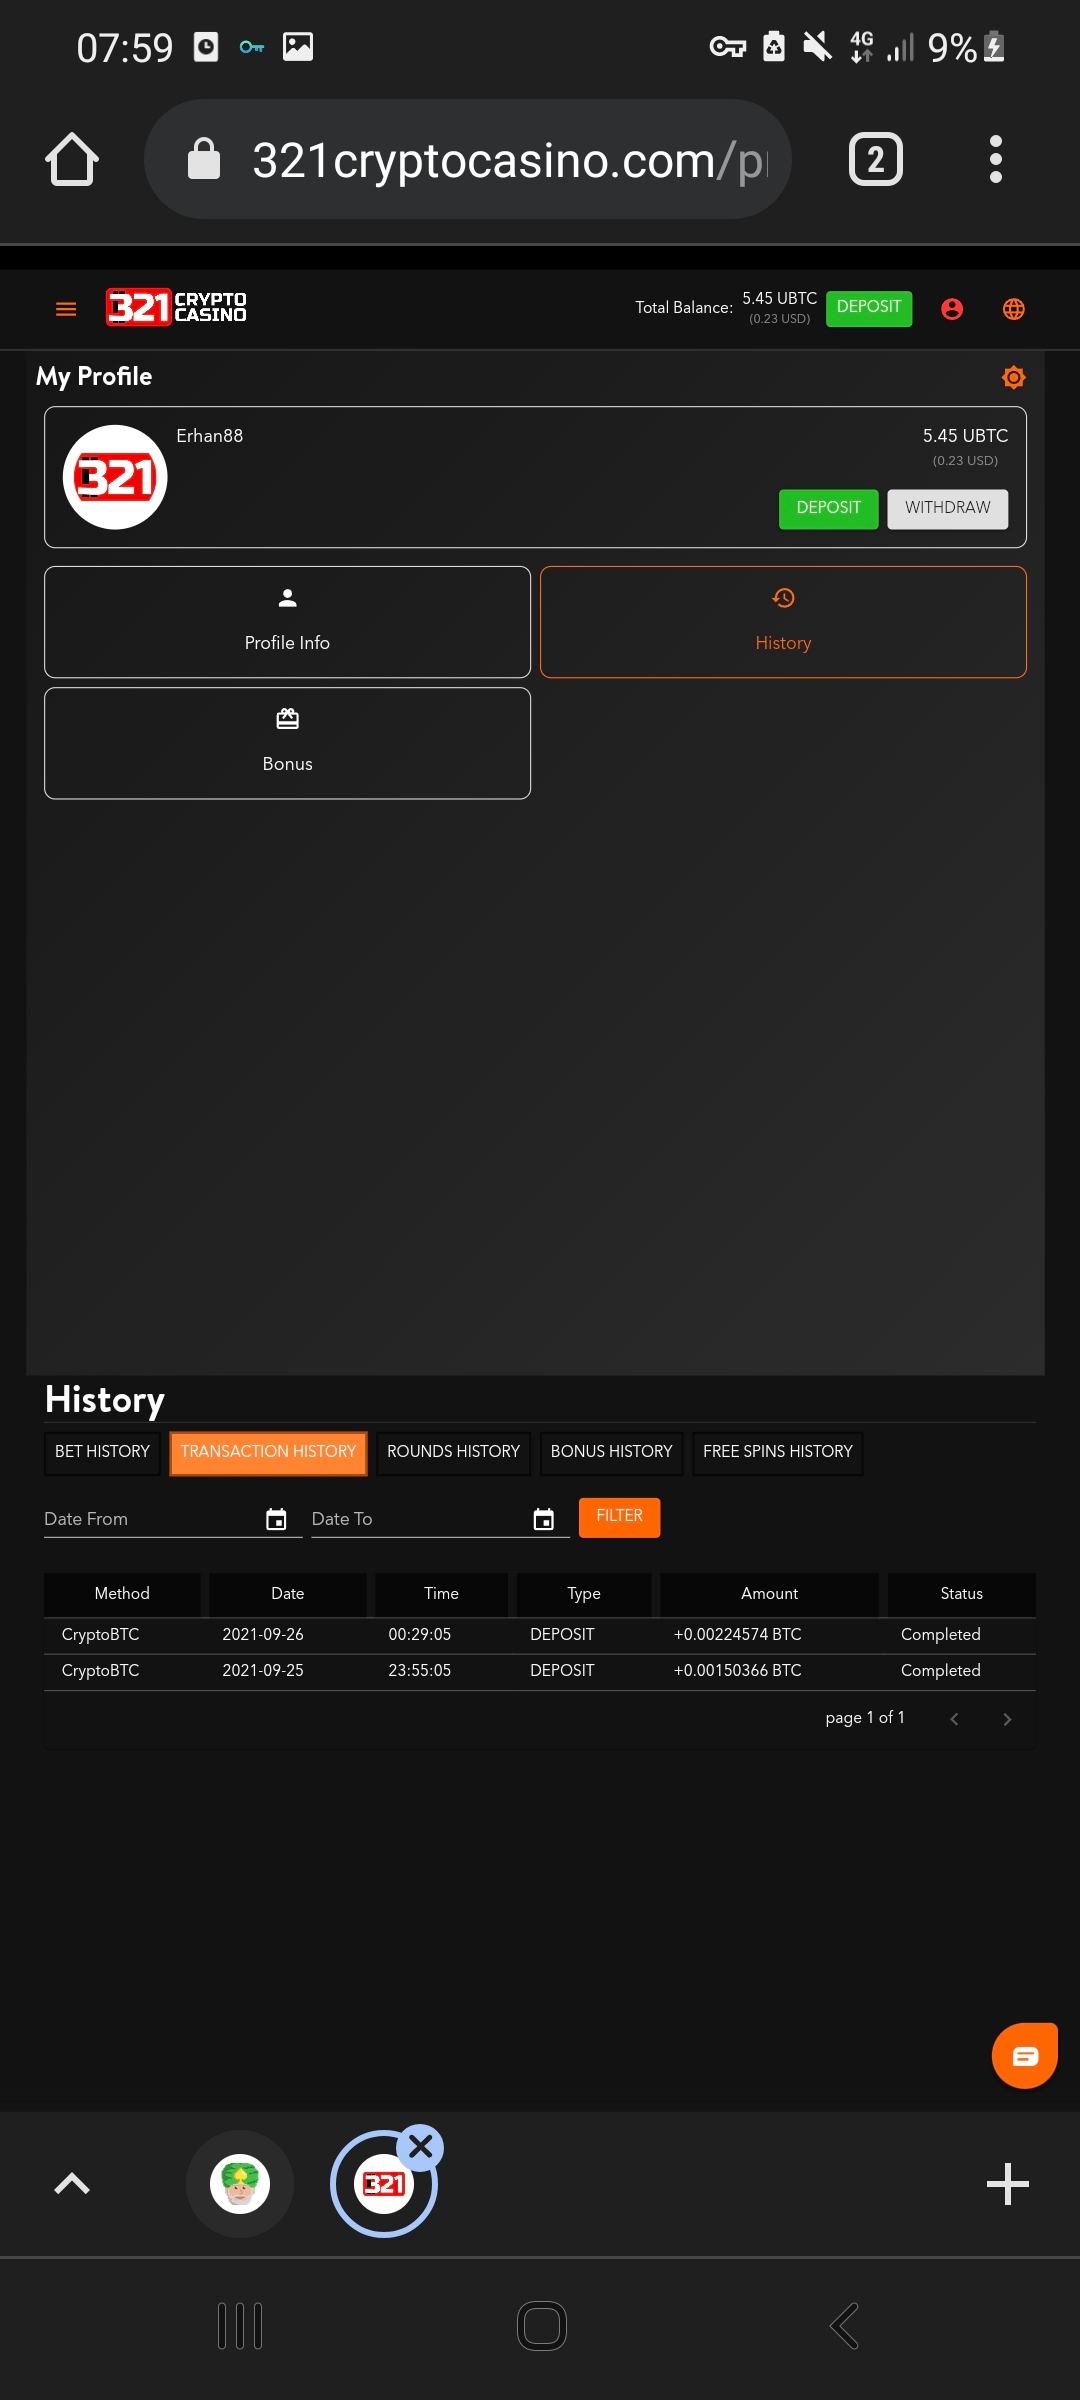Screen dimensions: 1080x2400
Task: Close the 321 casino tab bubble
Action: pos(421,2147)
